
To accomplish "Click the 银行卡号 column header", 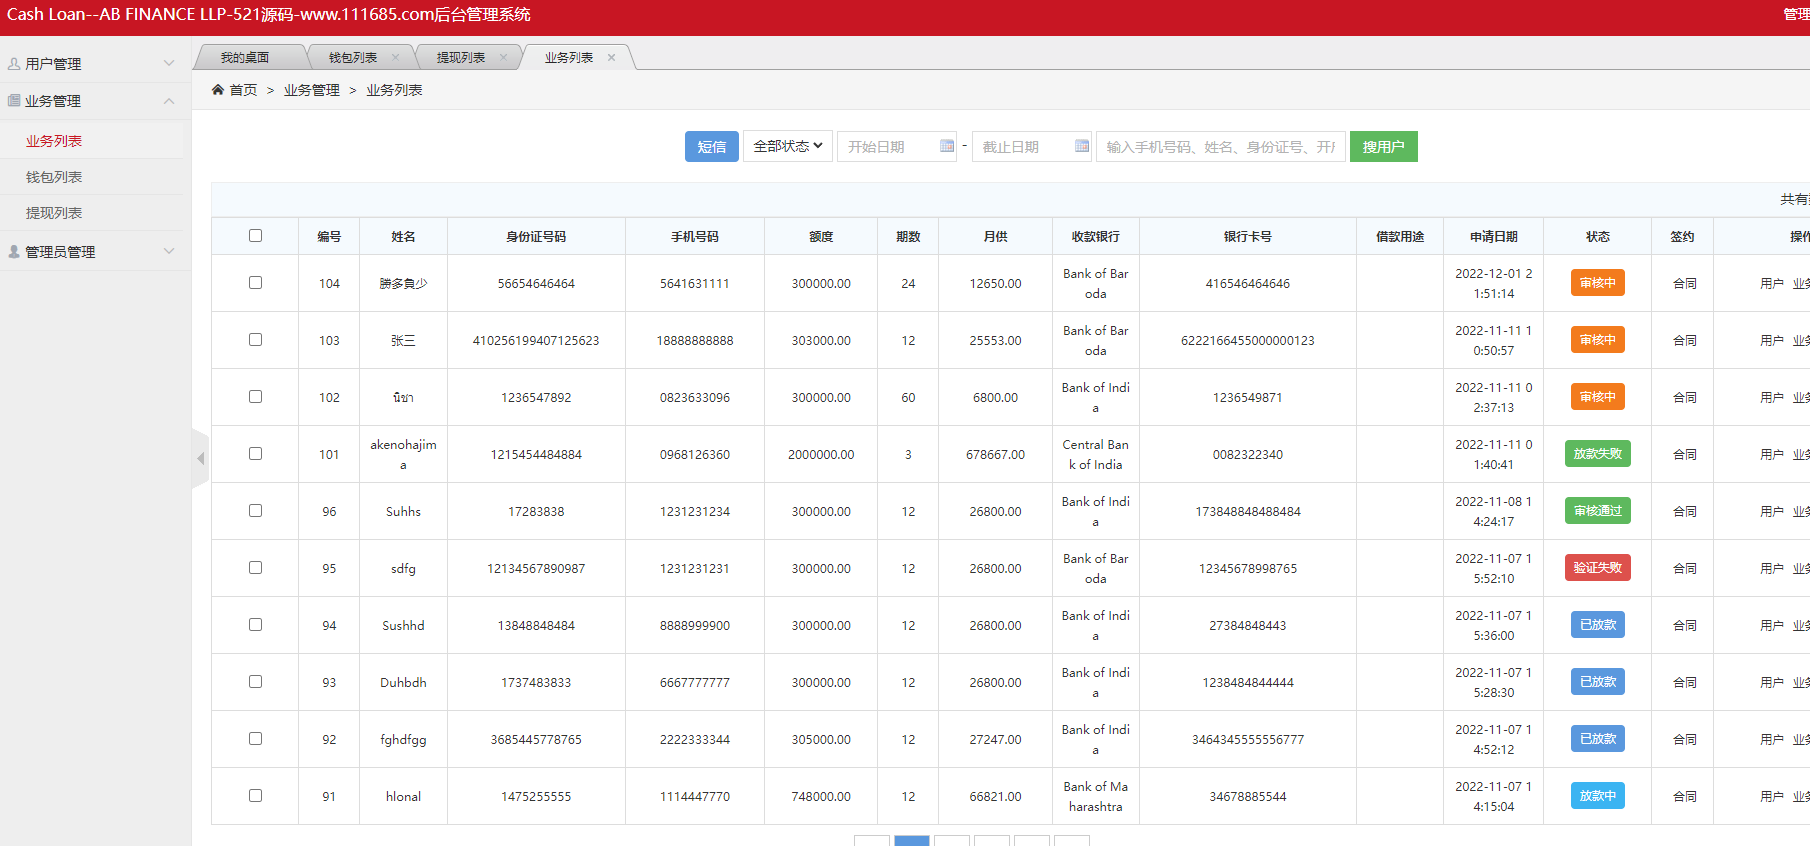I will click(x=1248, y=237).
